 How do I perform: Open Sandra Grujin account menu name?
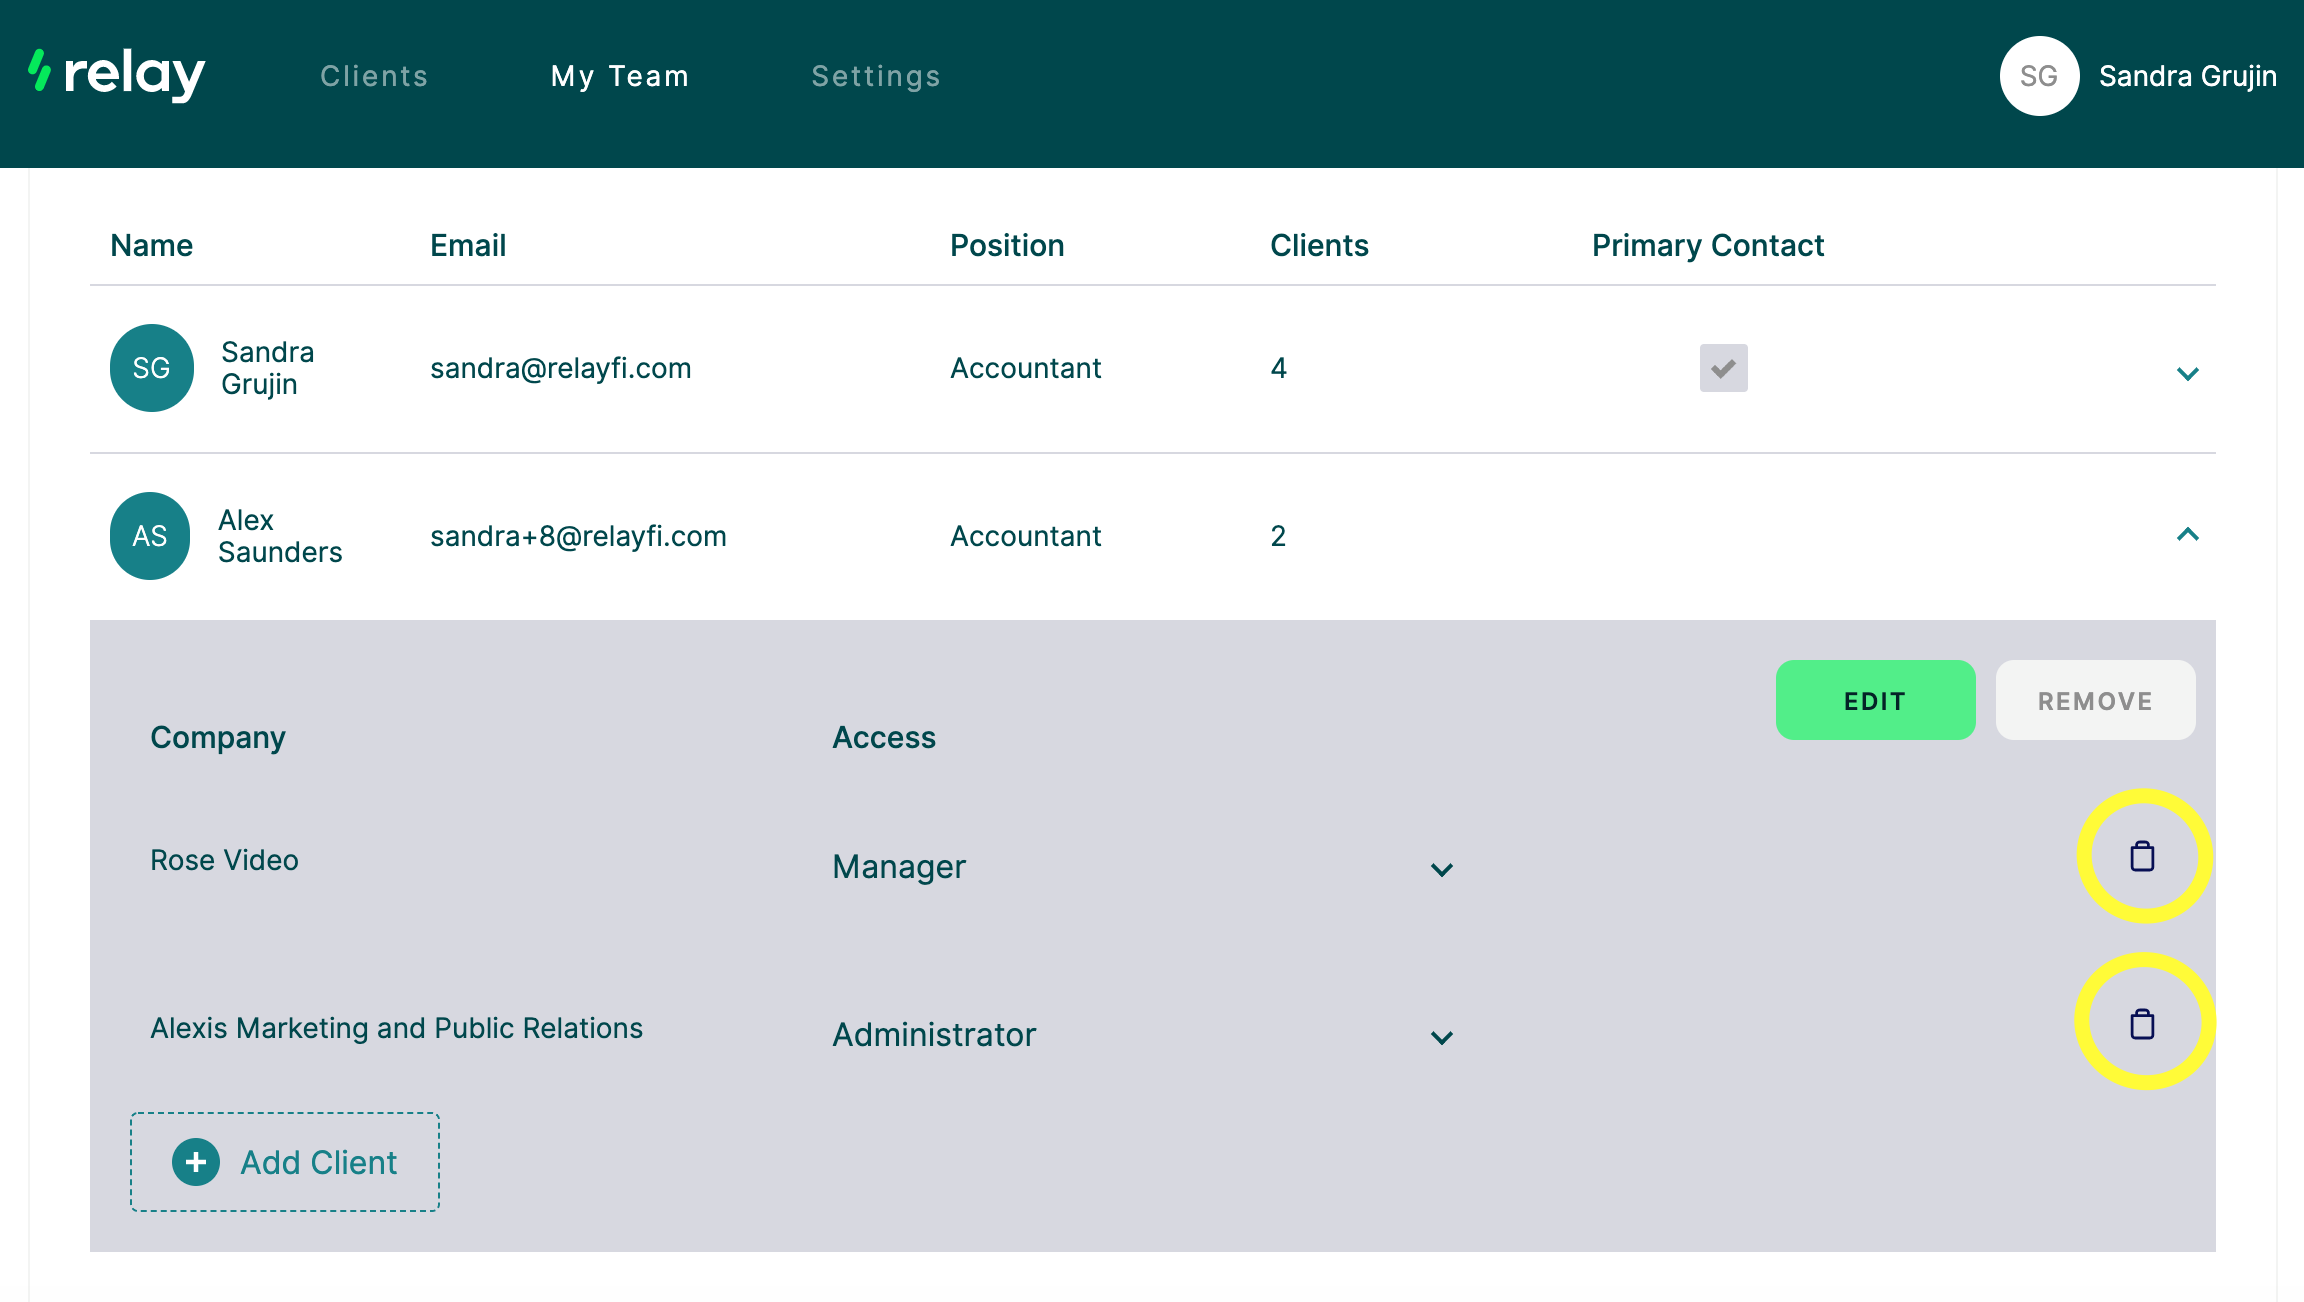coord(2187,76)
